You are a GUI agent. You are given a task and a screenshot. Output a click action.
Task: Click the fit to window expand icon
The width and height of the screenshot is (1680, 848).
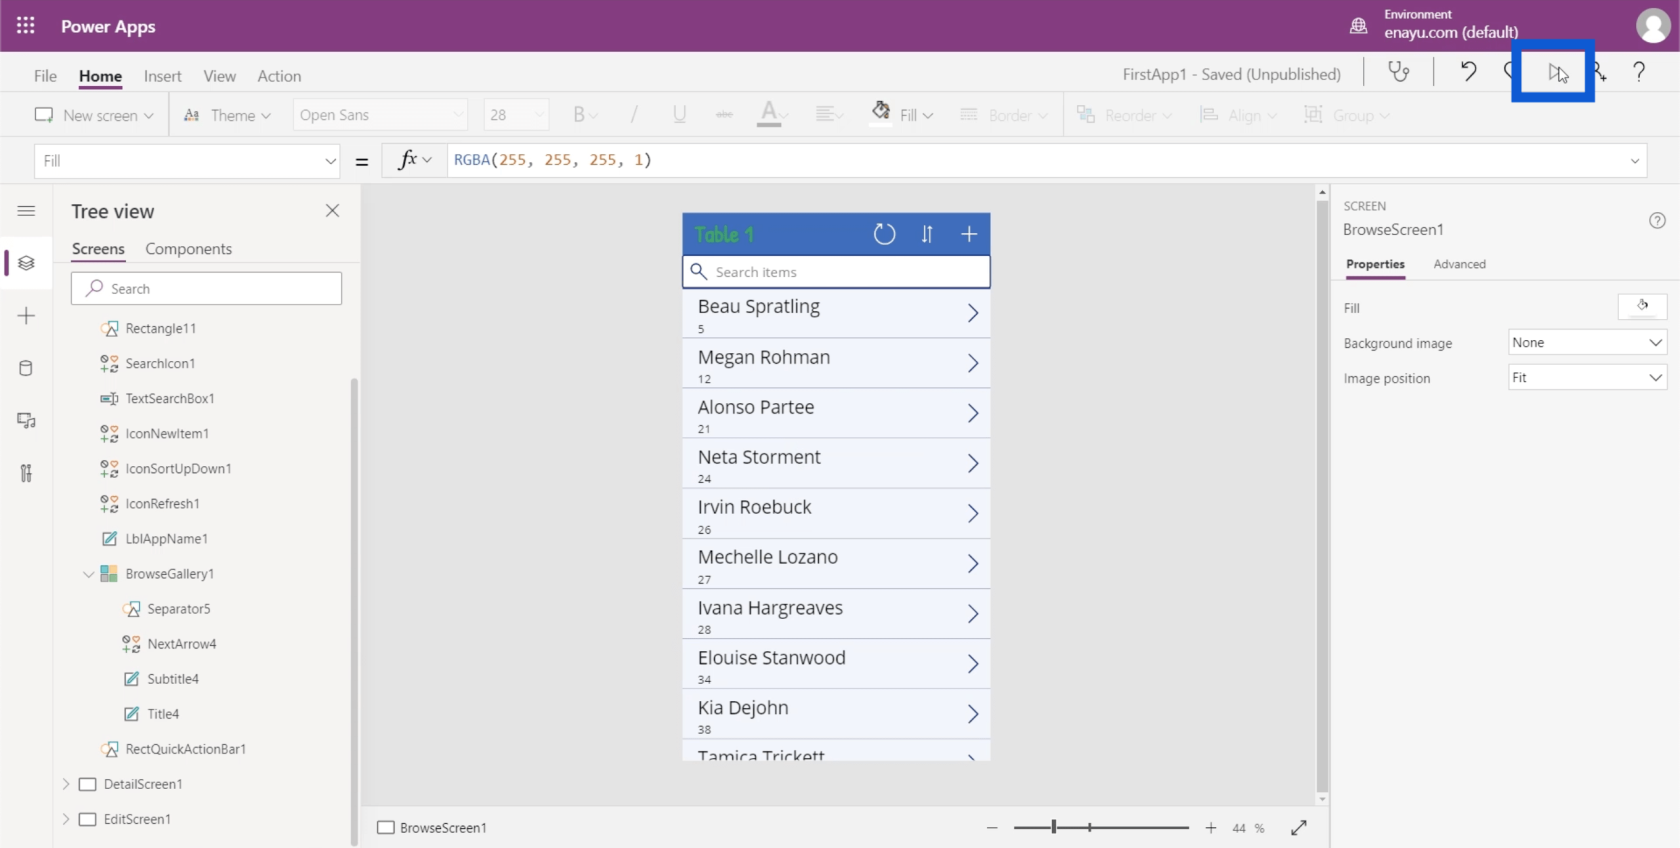(x=1299, y=827)
